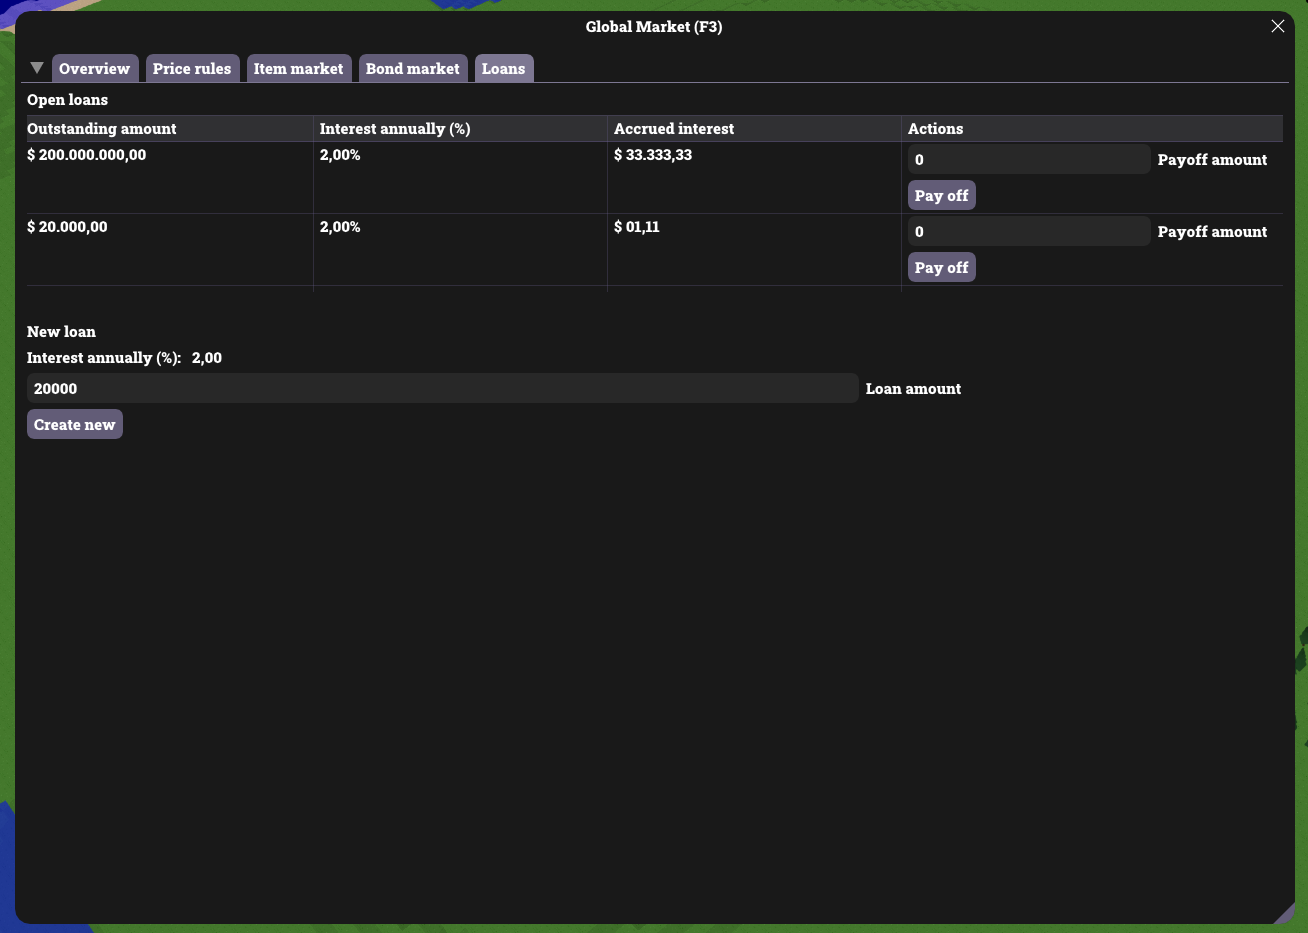Screen dimensions: 1308x933
Task: Select the Loans tab
Action: [503, 68]
